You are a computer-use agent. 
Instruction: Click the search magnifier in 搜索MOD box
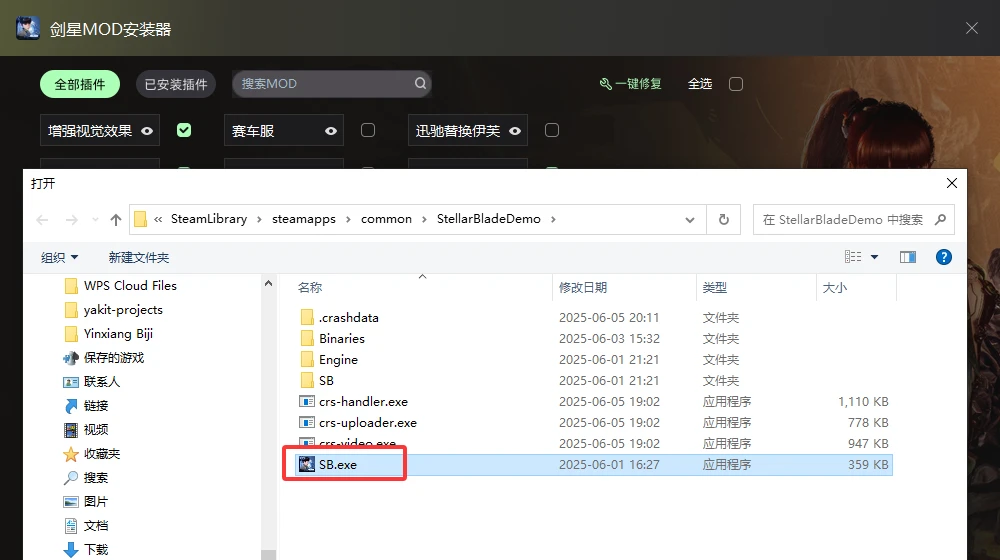421,84
